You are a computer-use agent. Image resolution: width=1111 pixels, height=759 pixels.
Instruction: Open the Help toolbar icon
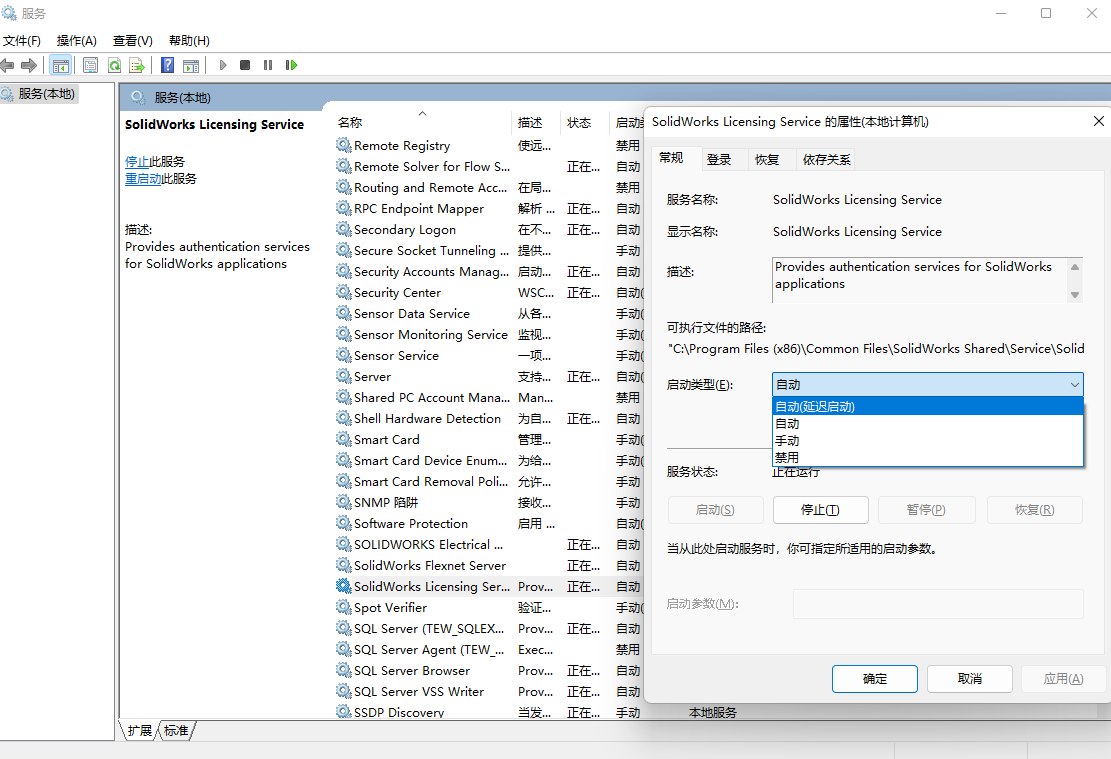(167, 65)
